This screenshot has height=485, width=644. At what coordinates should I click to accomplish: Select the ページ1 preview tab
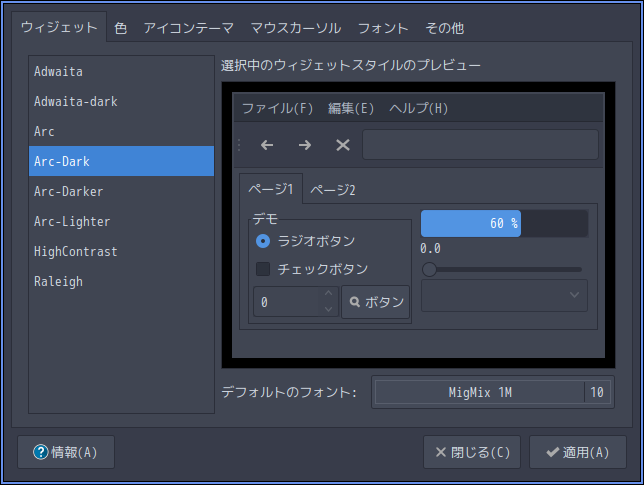tap(271, 189)
